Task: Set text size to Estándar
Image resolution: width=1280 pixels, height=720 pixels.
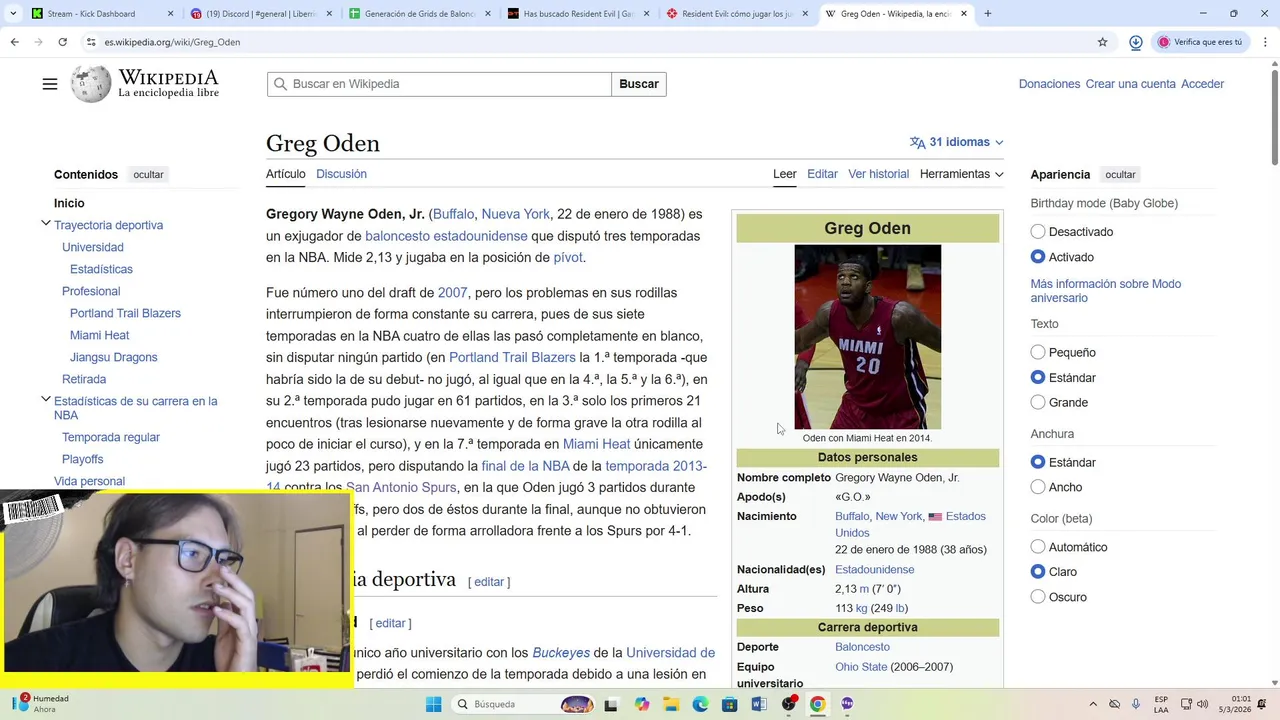Action: pyautogui.click(x=1038, y=378)
